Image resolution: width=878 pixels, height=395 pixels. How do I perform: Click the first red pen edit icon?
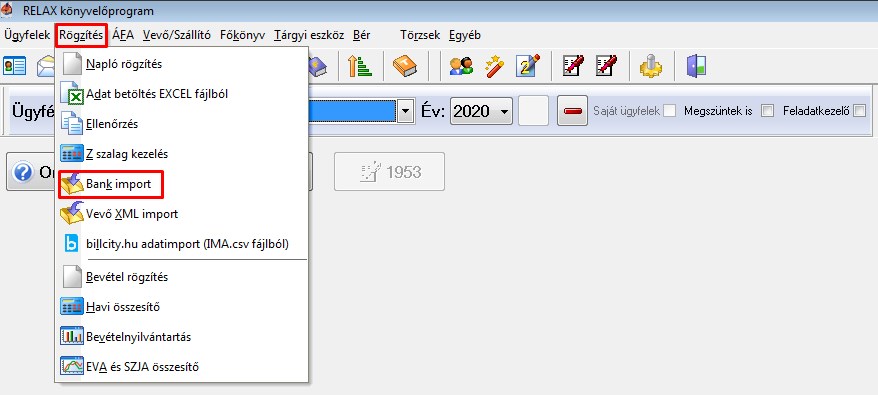(573, 66)
